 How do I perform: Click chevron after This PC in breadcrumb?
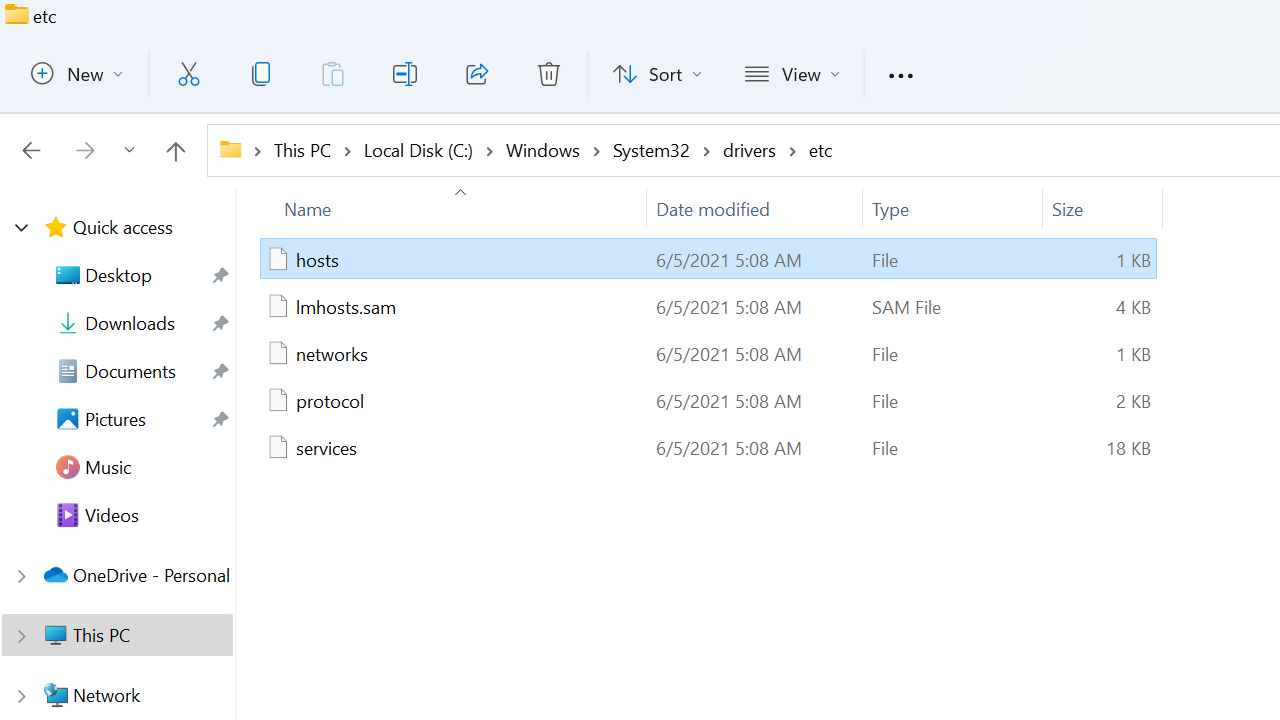(x=347, y=151)
